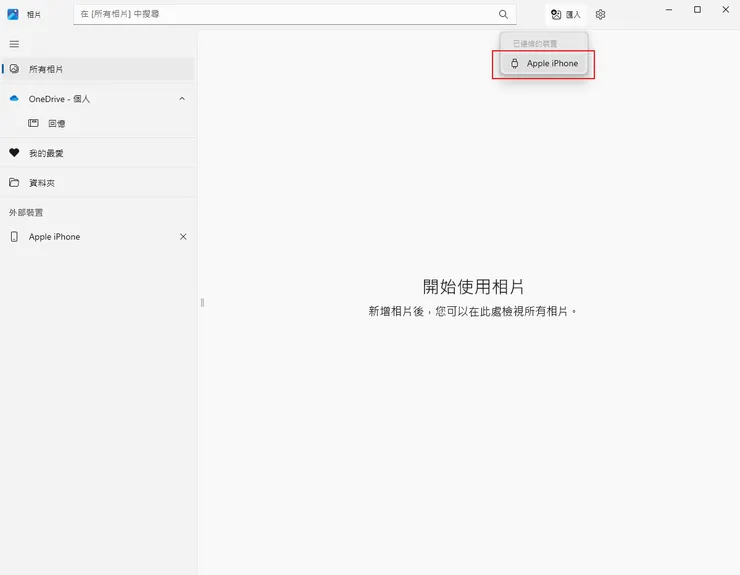Click the magnifier search icon
The image size is (740, 575).
(x=503, y=14)
